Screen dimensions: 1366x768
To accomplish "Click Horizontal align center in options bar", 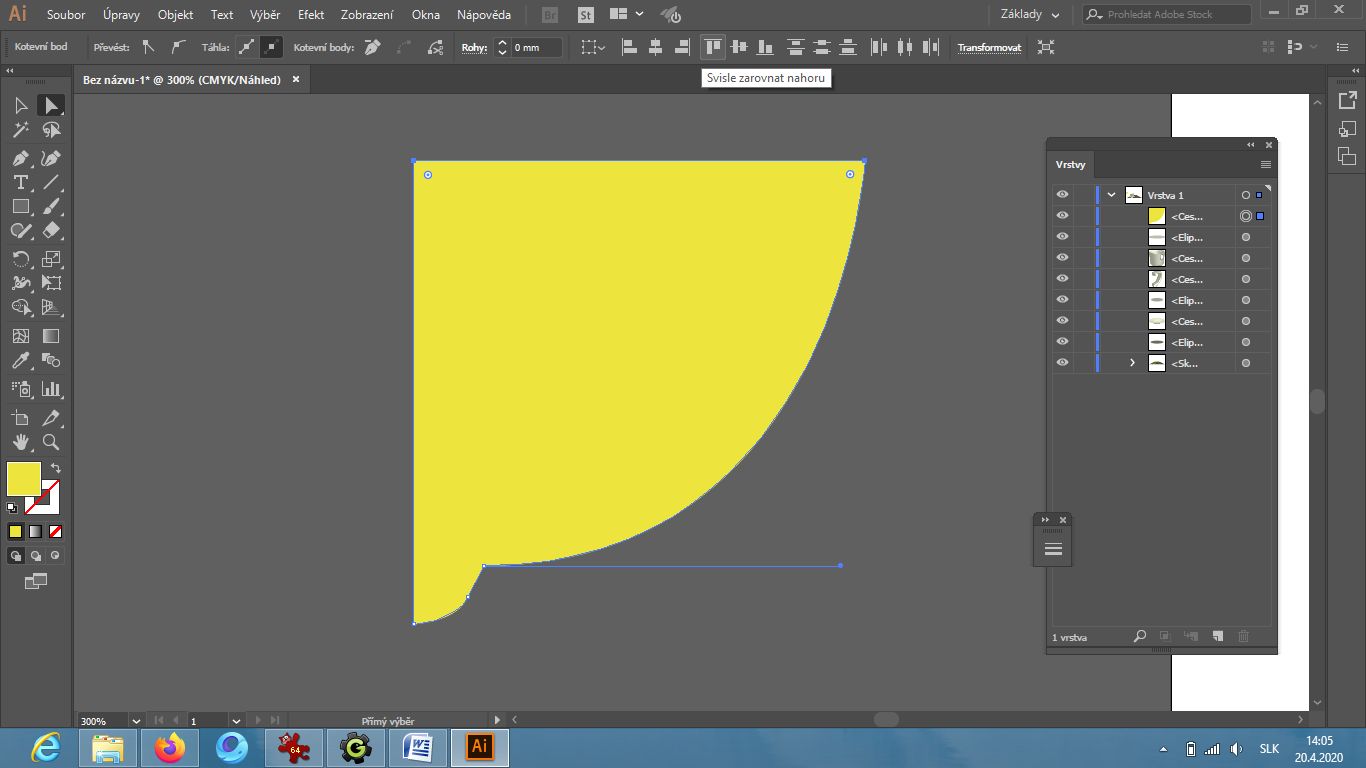I will point(656,47).
